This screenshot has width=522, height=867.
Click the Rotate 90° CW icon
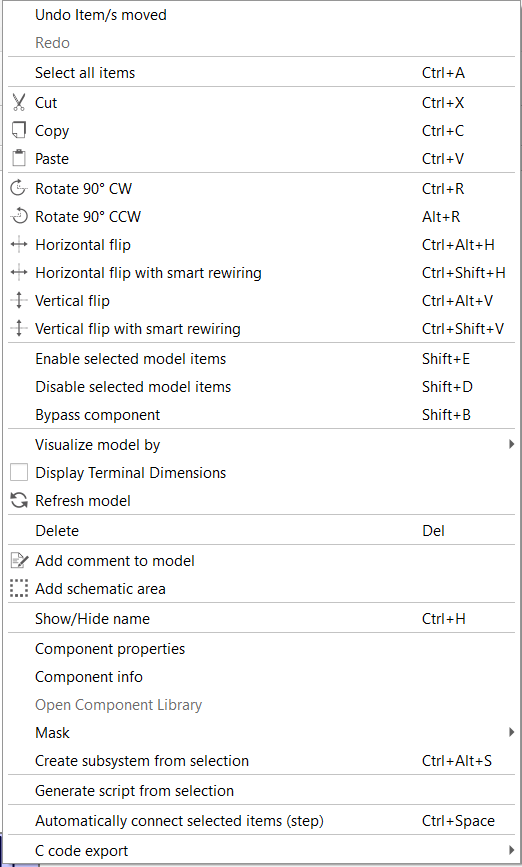coord(19,189)
